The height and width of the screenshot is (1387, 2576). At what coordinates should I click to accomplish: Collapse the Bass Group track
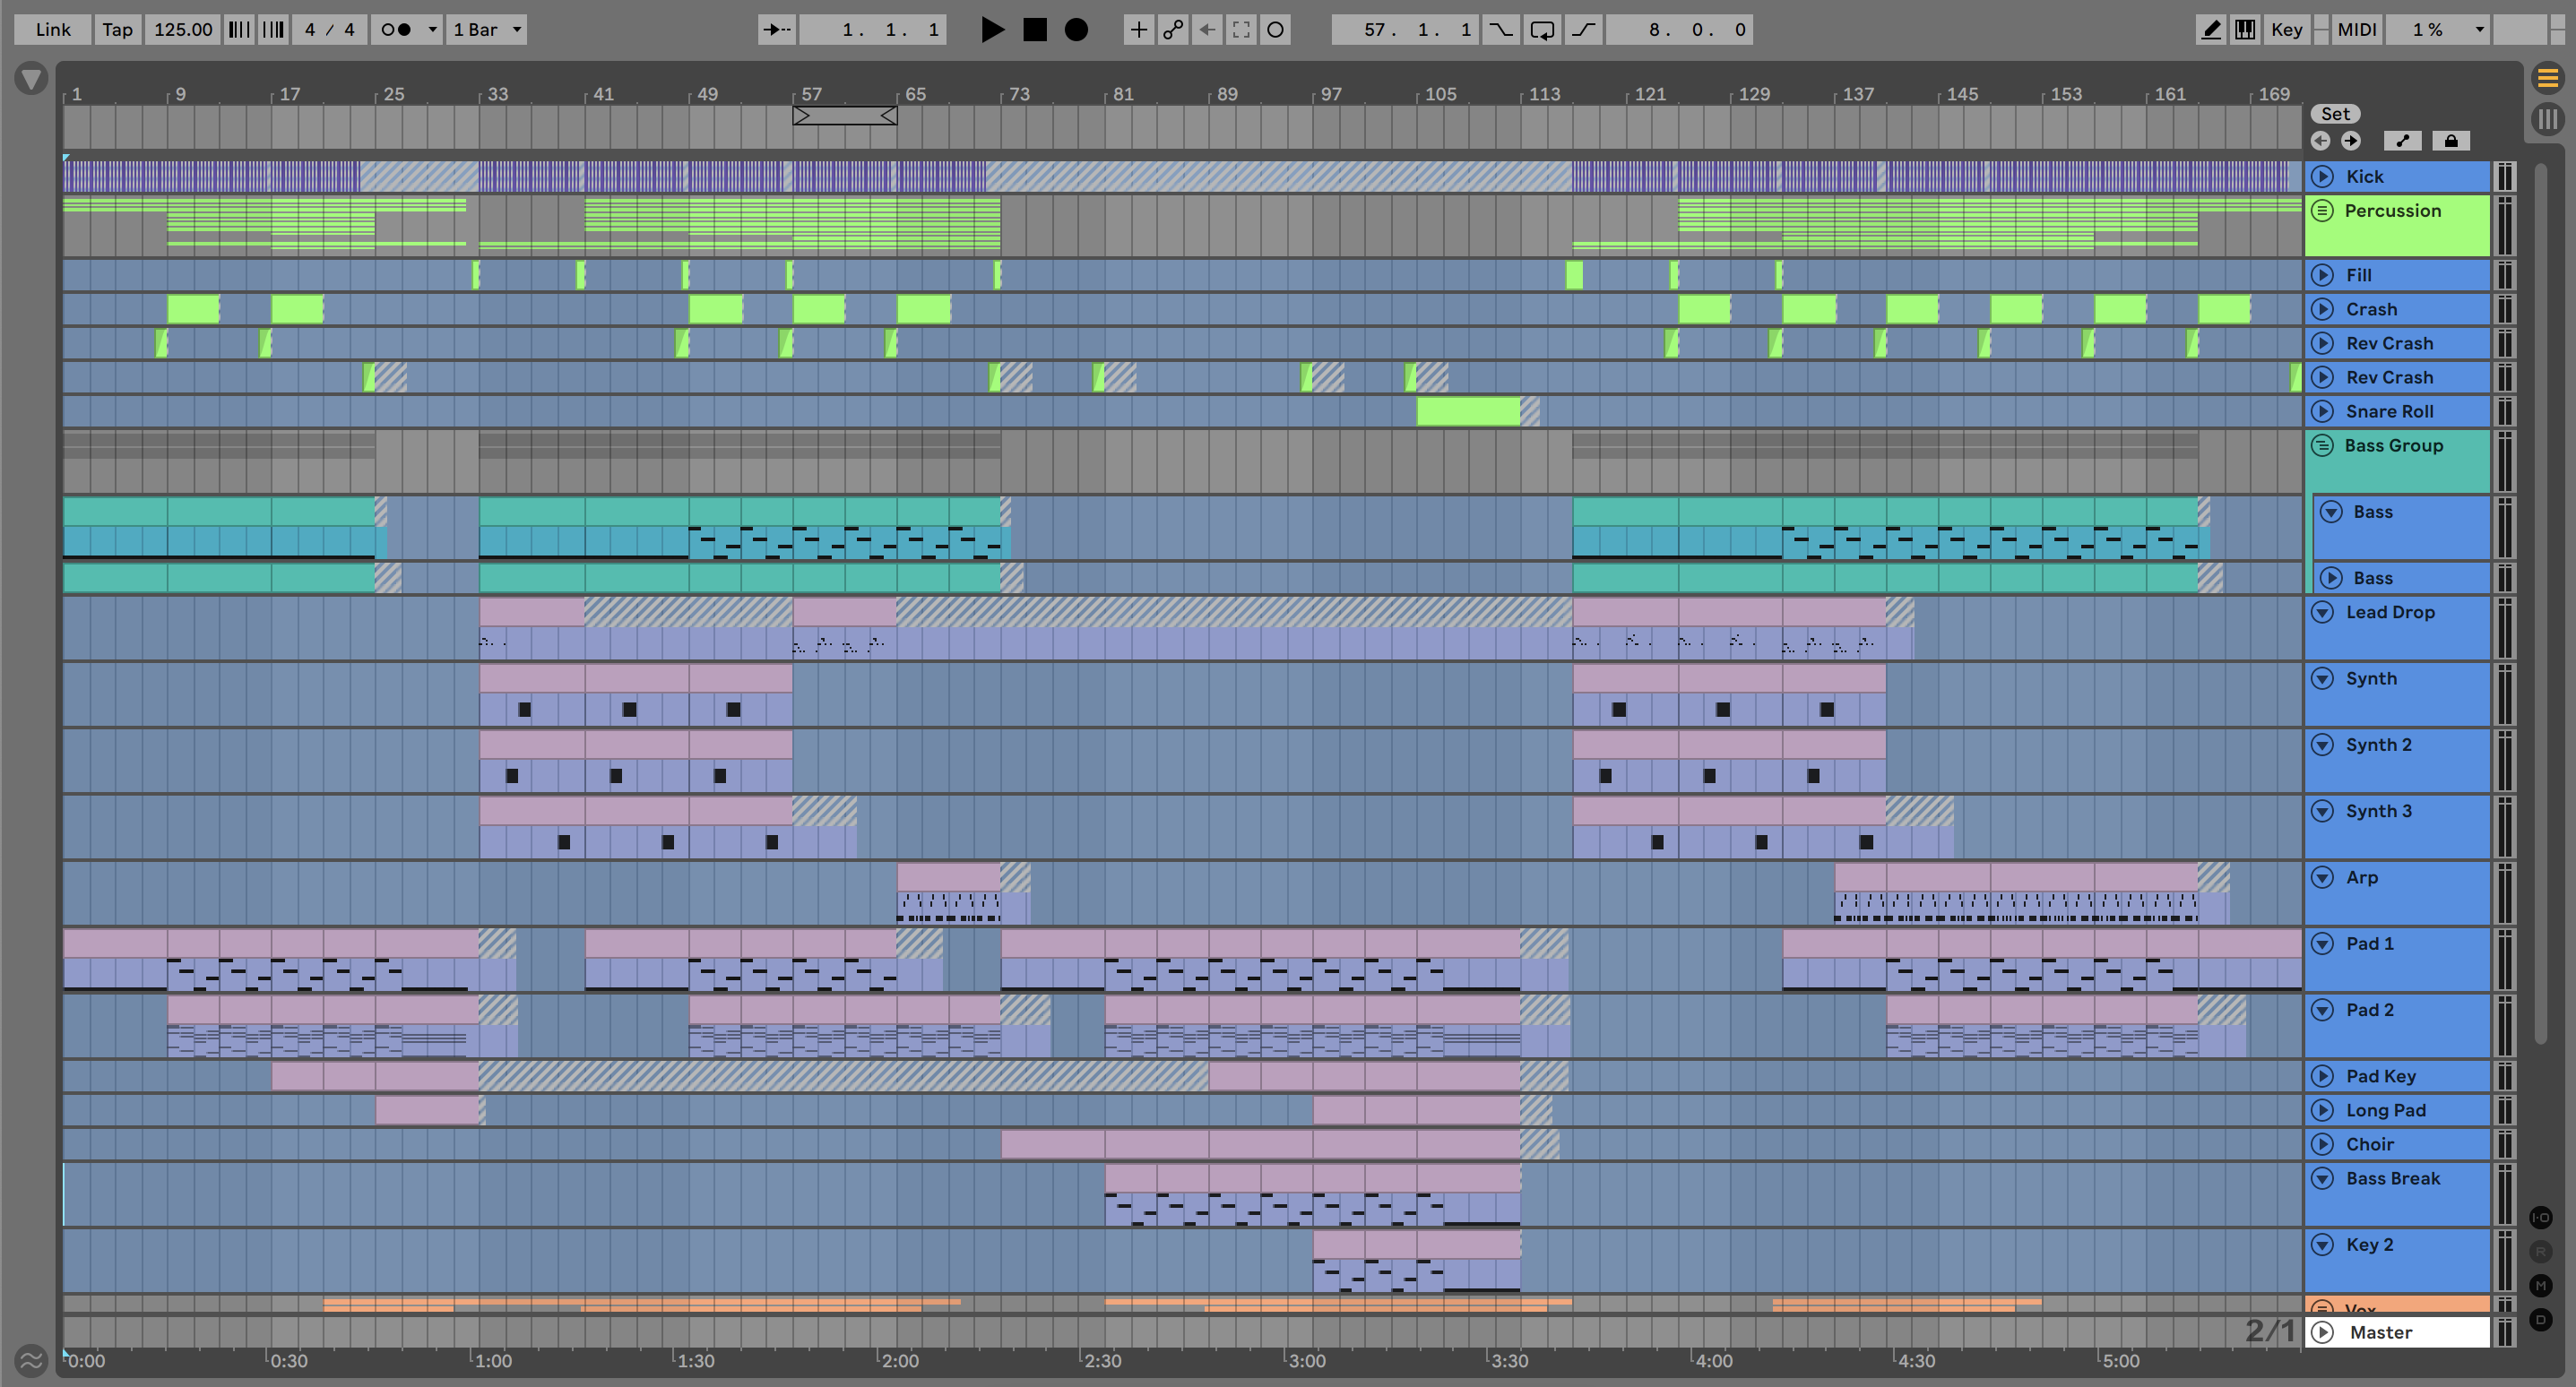[2322, 446]
